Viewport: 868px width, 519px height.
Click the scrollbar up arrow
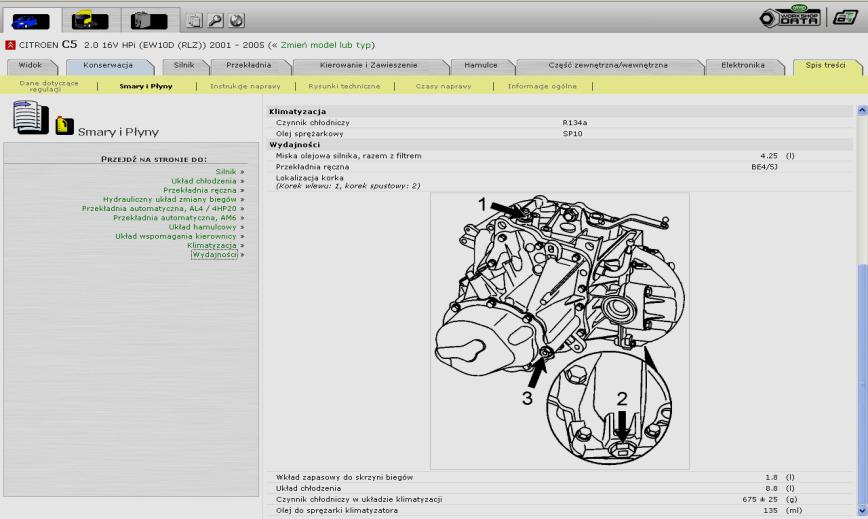pos(862,111)
